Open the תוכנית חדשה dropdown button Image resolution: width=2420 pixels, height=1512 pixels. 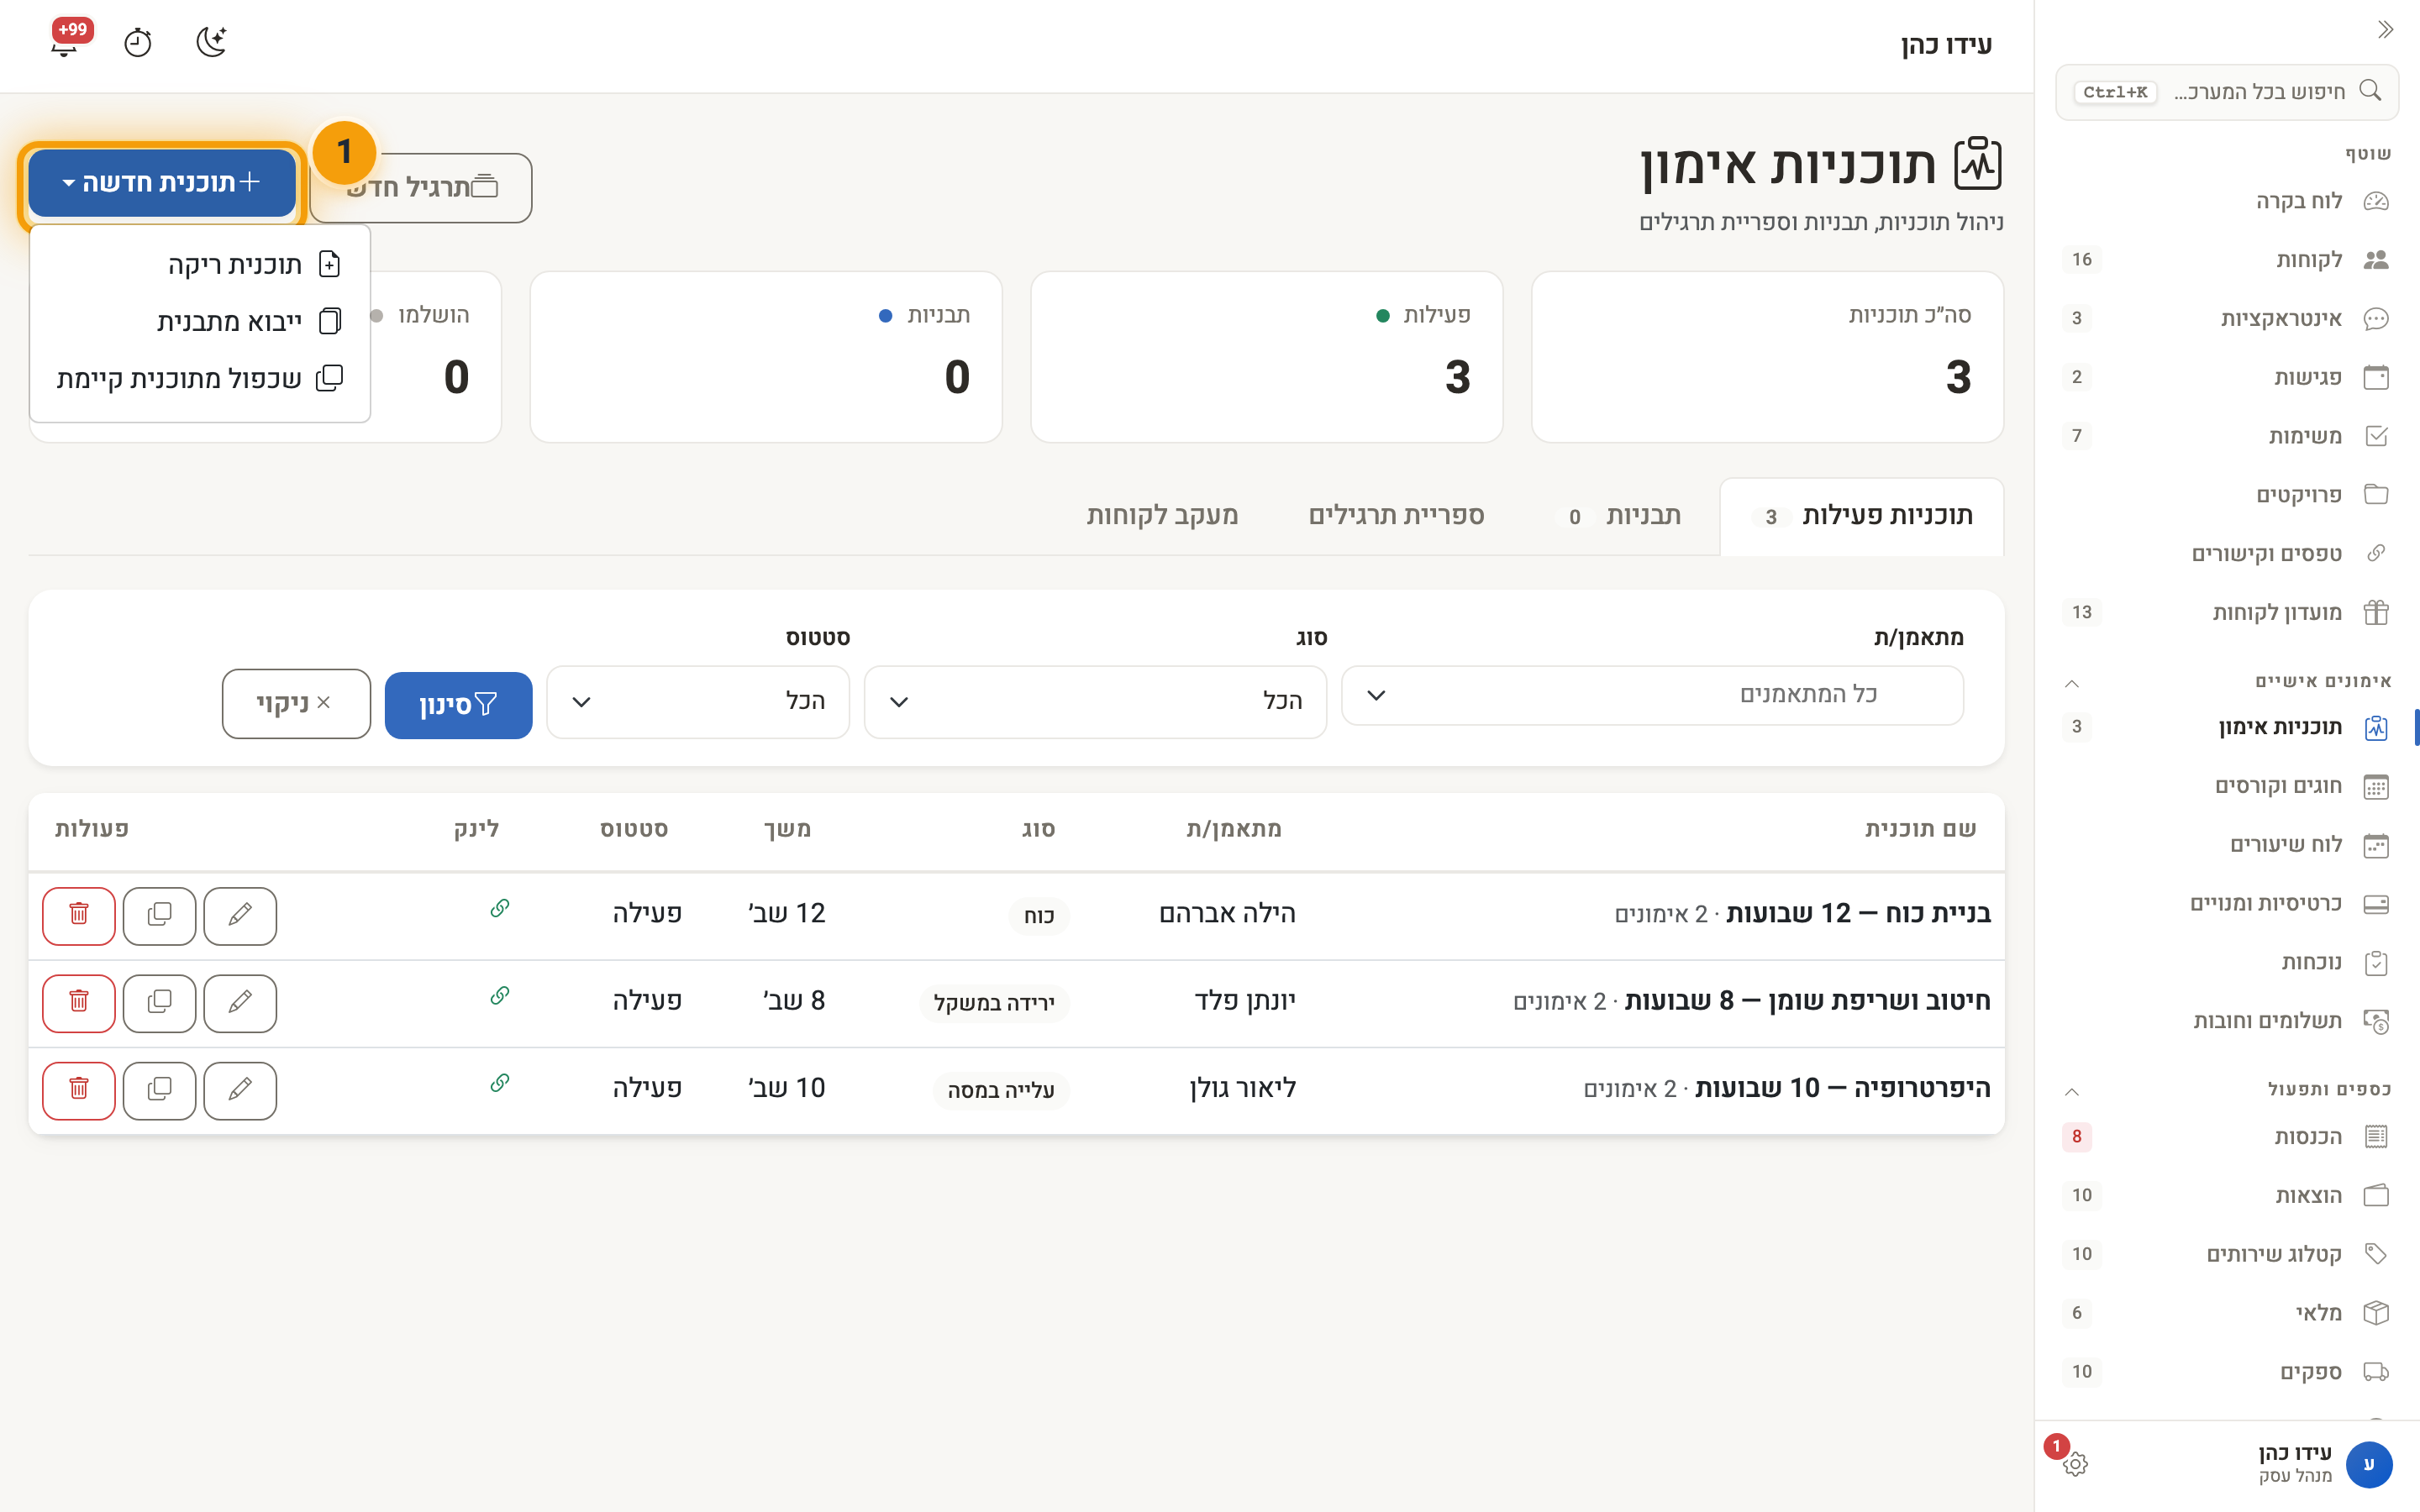point(162,183)
